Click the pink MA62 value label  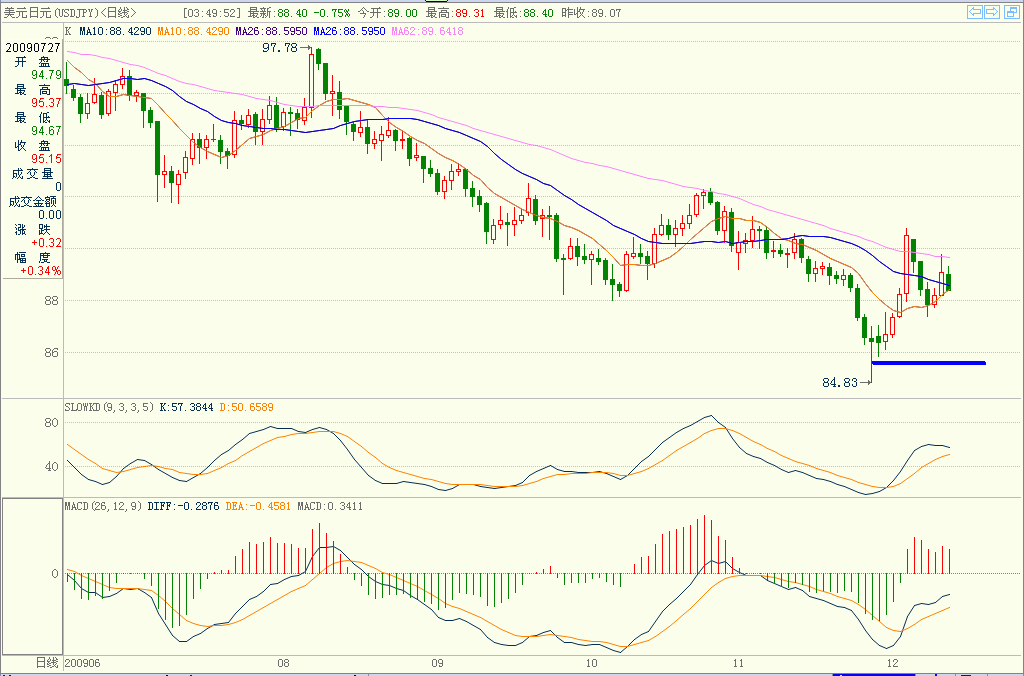click(427, 32)
